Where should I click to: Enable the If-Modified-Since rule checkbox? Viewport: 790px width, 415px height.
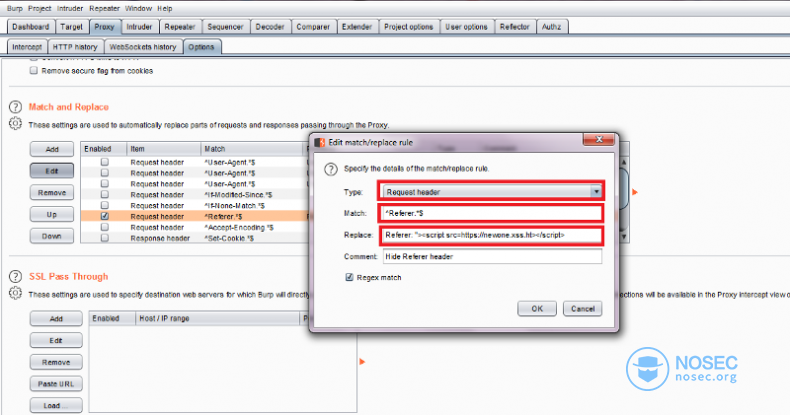click(x=104, y=194)
